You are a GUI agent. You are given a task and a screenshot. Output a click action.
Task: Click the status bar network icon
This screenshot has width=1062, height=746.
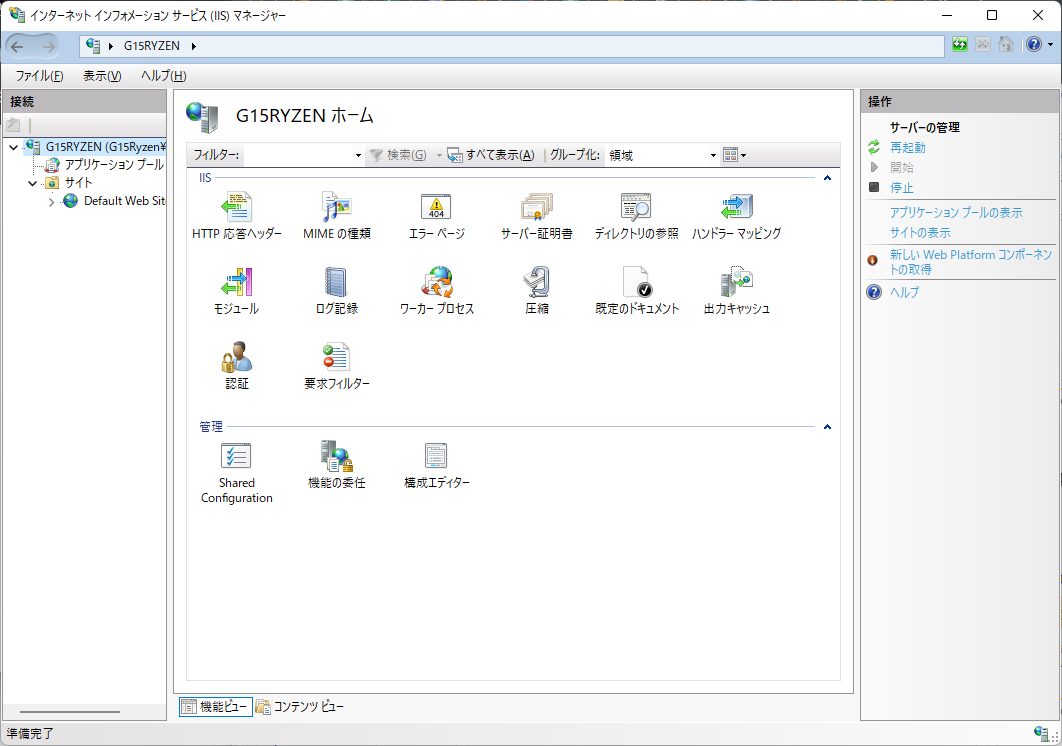tap(1041, 732)
